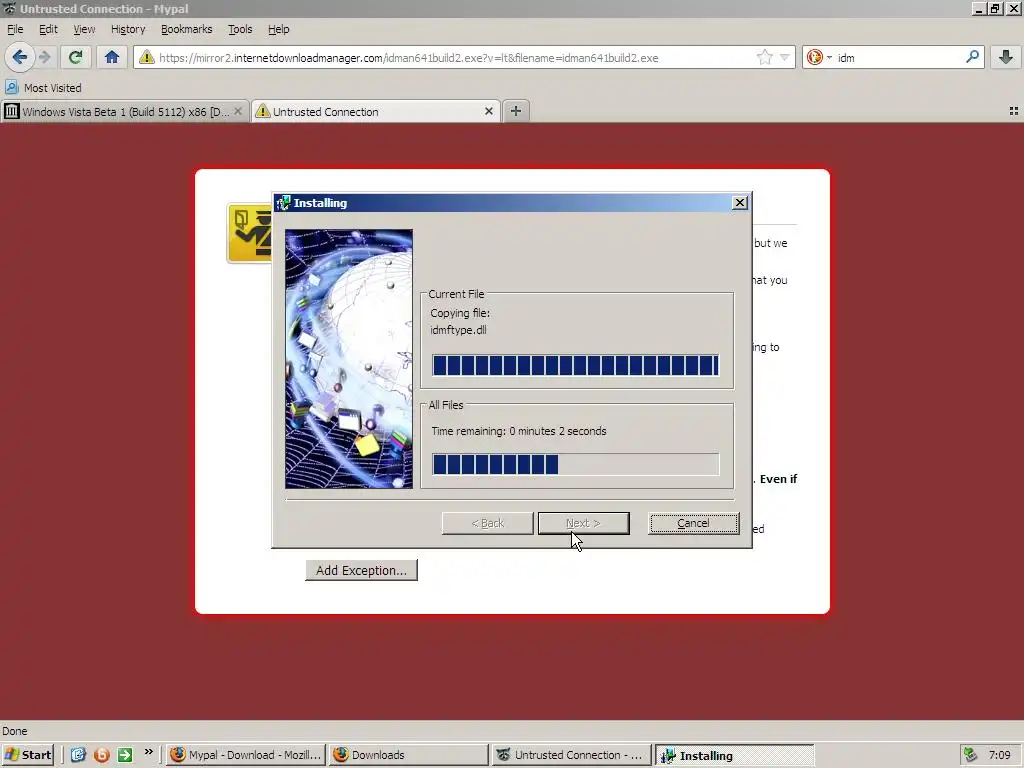Image resolution: width=1024 pixels, height=768 pixels.
Task: Click the Current File progress bar
Action: [575, 365]
